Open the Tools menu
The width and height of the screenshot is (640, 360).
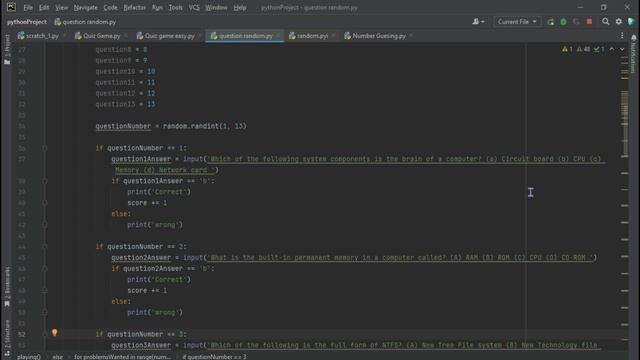point(176,7)
